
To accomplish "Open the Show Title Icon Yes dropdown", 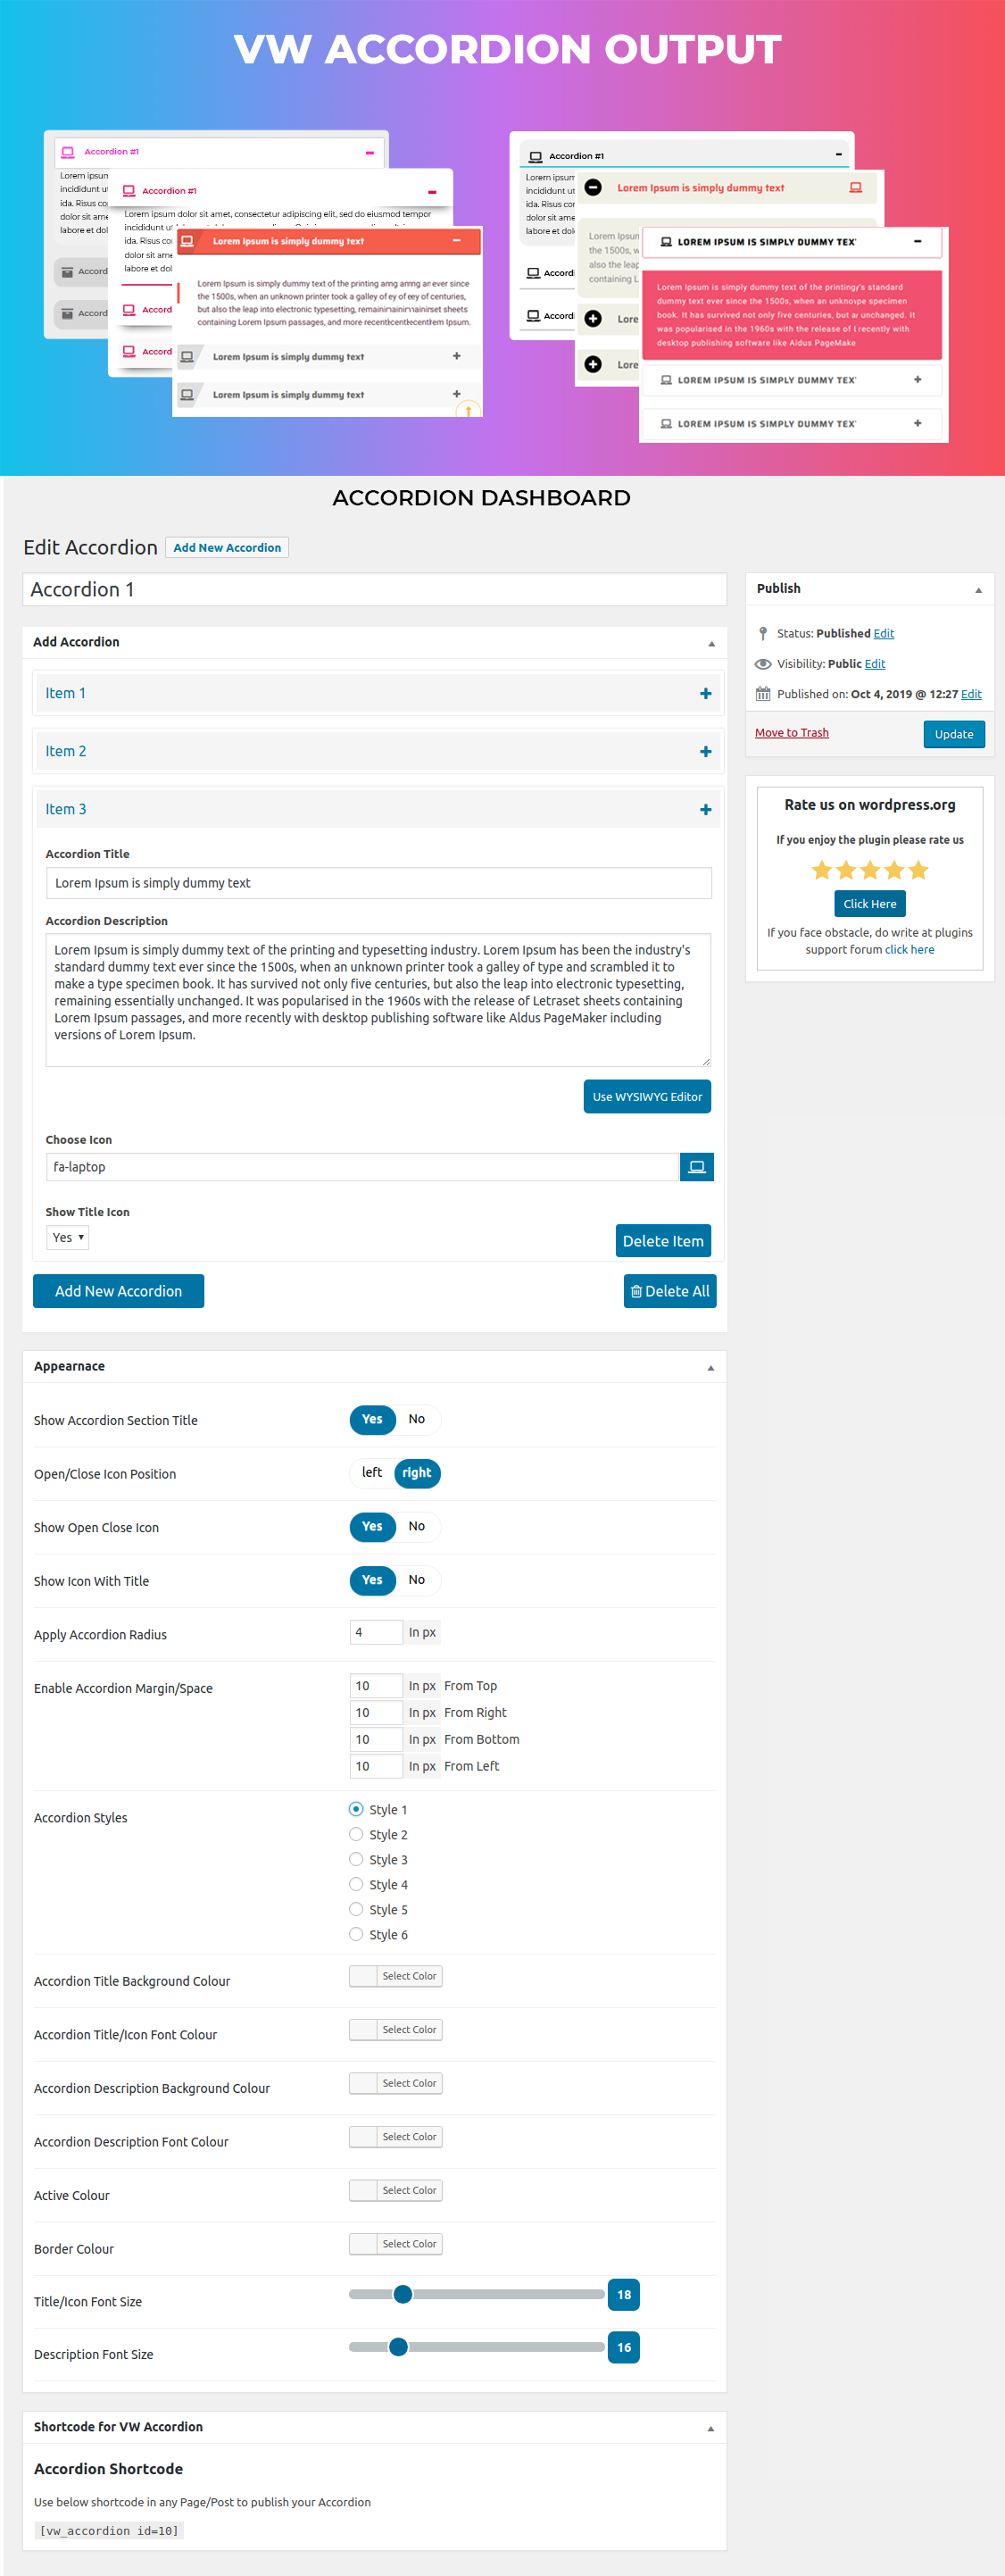I will [68, 1237].
